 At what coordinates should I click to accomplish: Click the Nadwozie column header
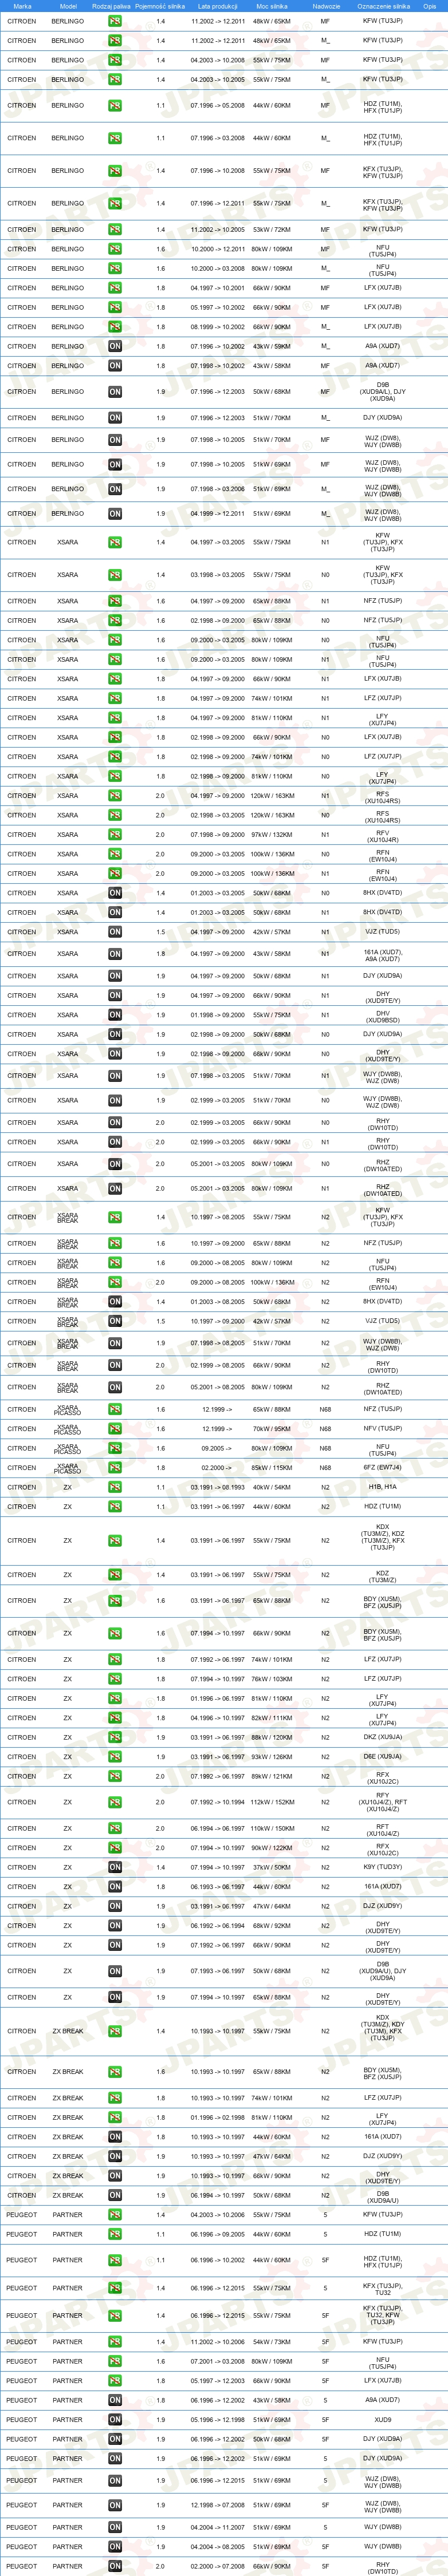tap(326, 6)
